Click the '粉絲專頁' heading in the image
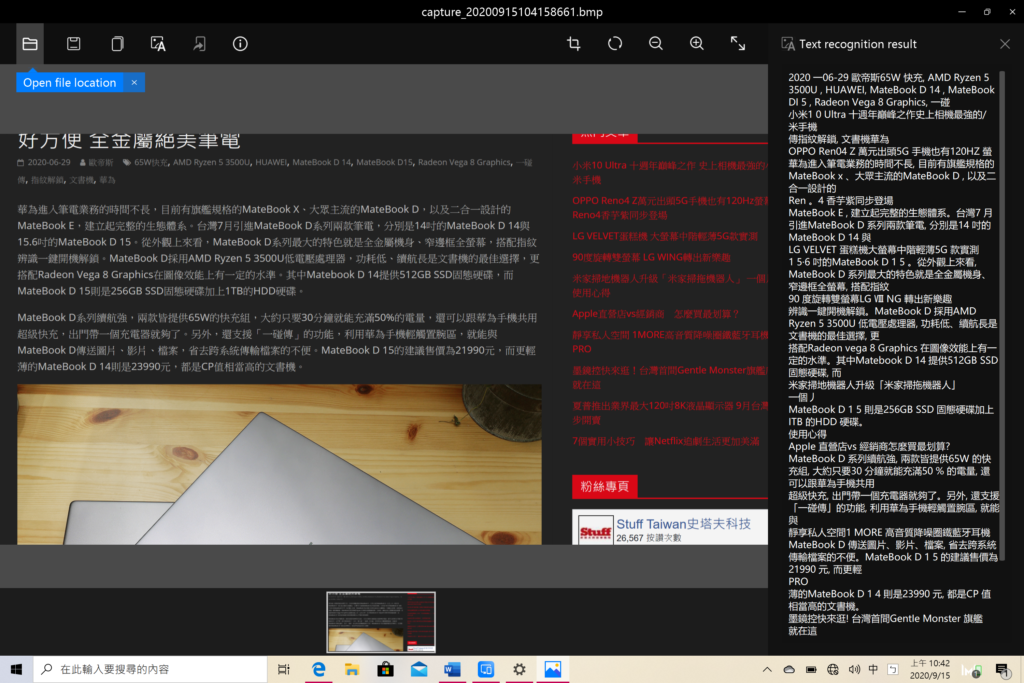The height and width of the screenshot is (683, 1024). (x=604, y=486)
